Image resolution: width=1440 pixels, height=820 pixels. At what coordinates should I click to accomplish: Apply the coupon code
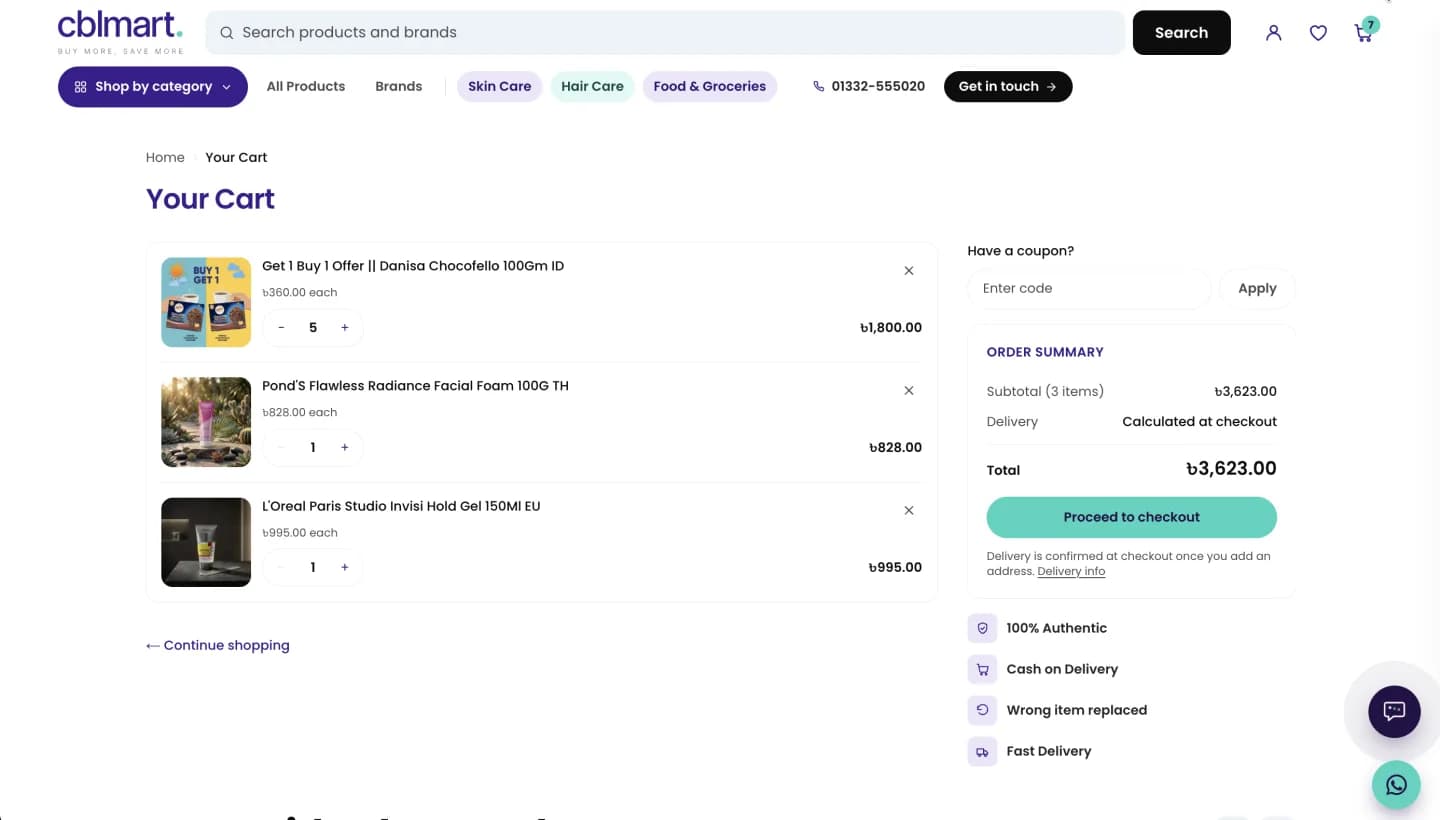click(x=1257, y=288)
